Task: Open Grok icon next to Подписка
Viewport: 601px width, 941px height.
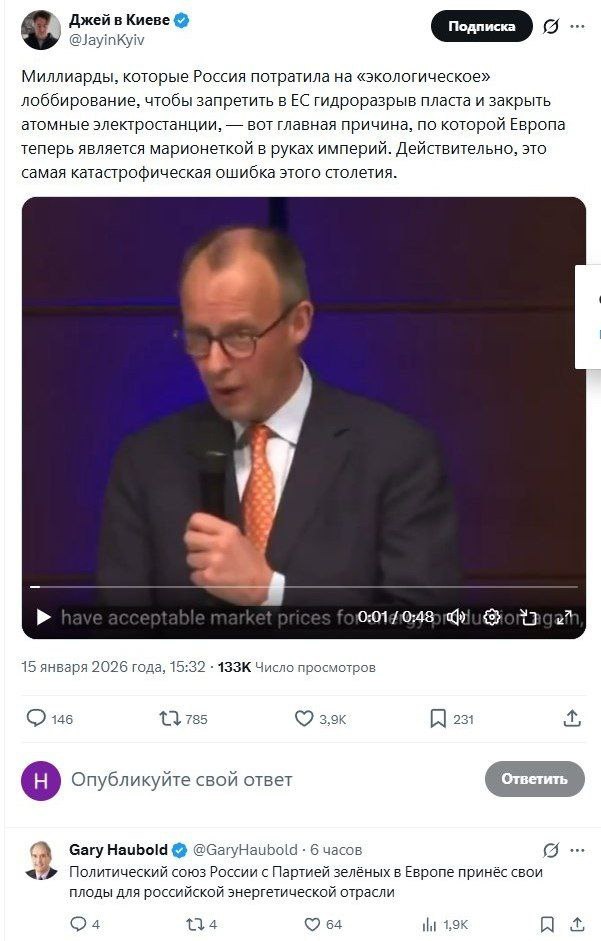Action: tap(551, 27)
